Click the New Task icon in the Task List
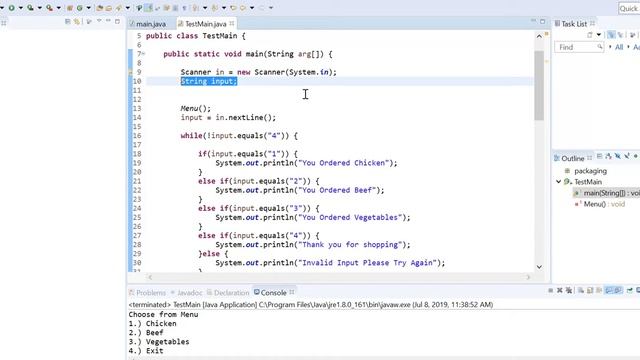The image size is (640, 360). 590,35
